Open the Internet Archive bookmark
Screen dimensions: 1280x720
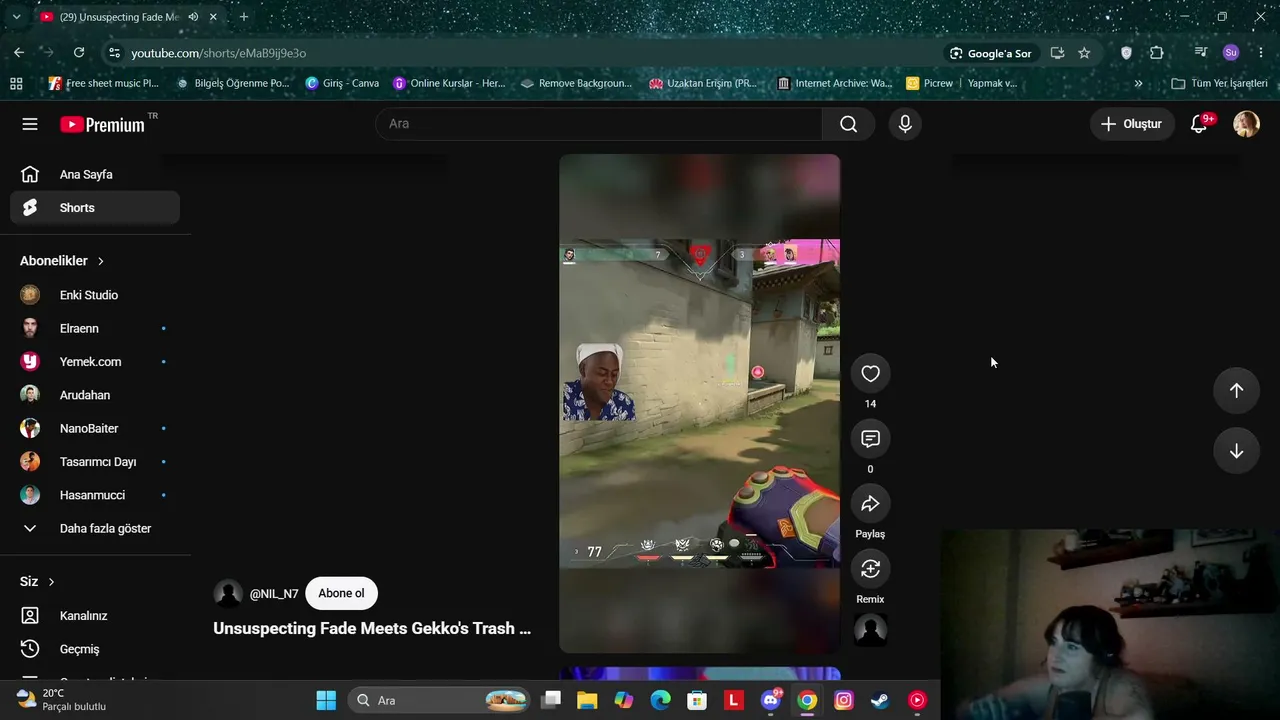[834, 83]
